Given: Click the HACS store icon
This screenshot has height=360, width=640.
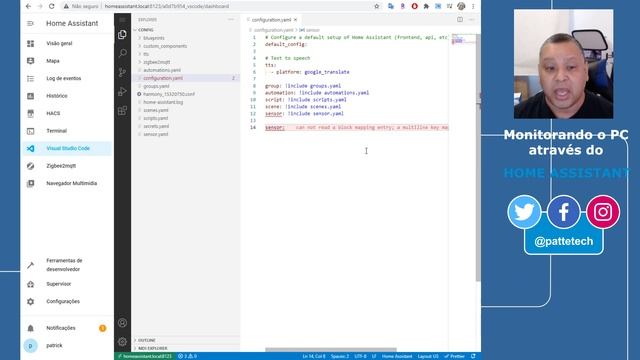Looking at the screenshot, I should click(31, 113).
